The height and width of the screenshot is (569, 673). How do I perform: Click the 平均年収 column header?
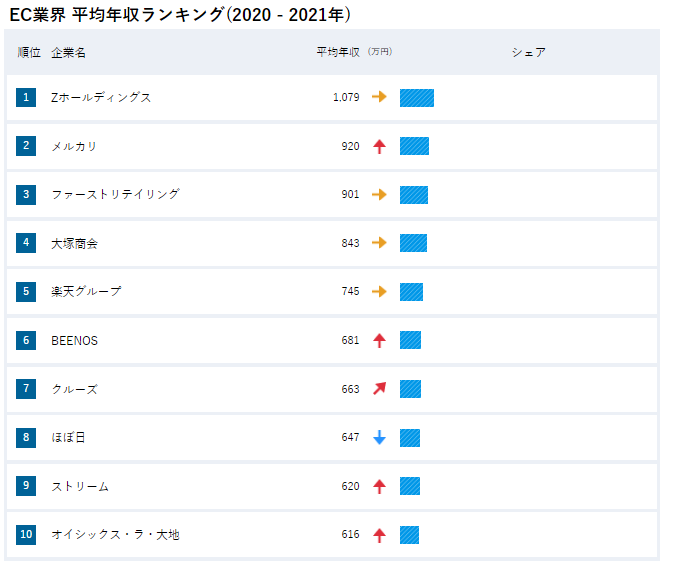(x=338, y=52)
